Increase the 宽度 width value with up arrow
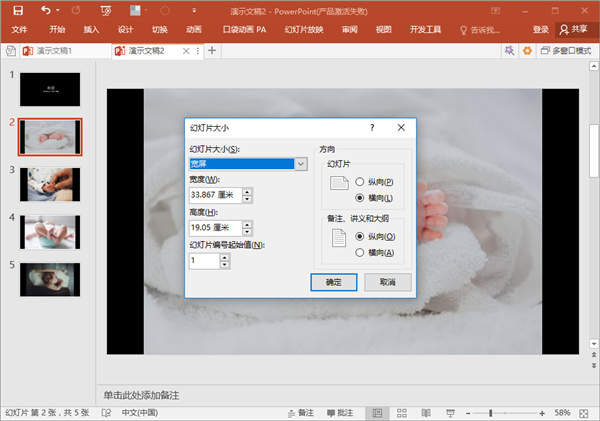The image size is (600, 421). (247, 192)
